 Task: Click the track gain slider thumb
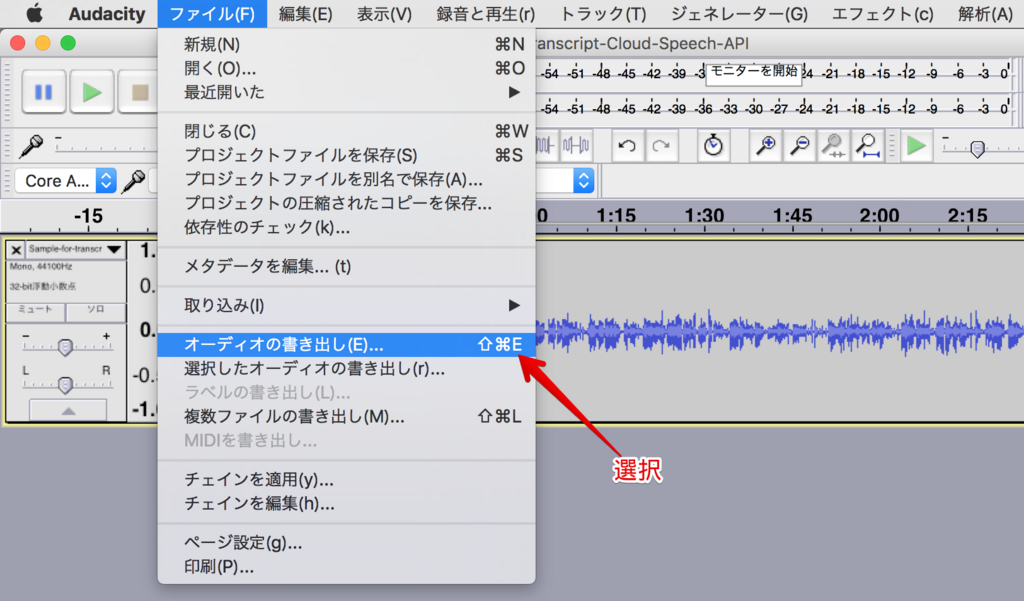(65, 347)
